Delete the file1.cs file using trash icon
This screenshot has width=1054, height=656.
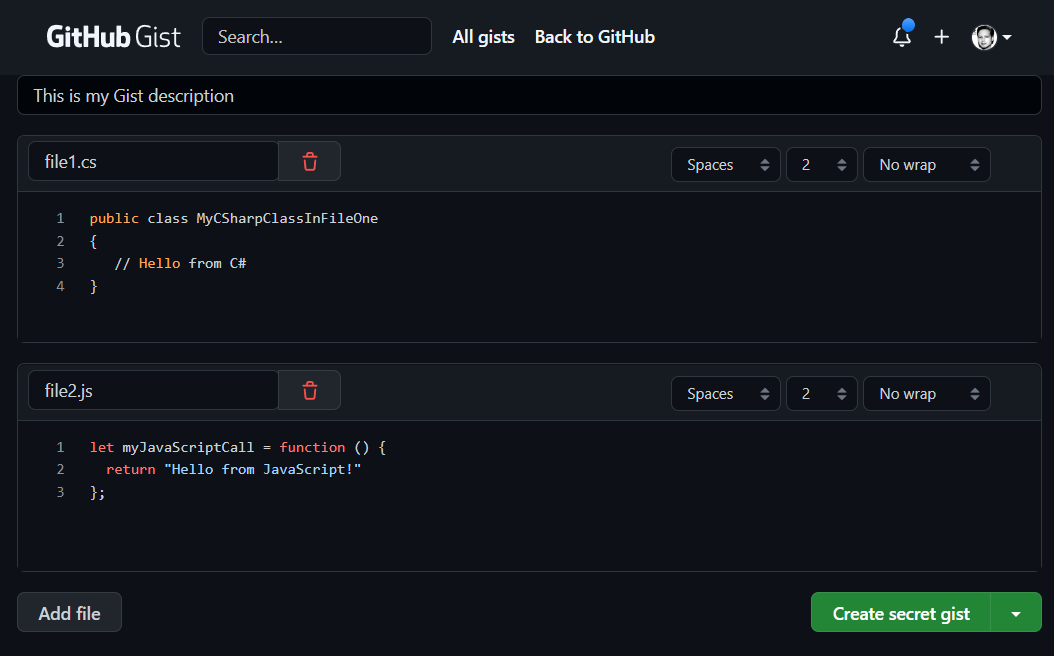click(x=309, y=161)
